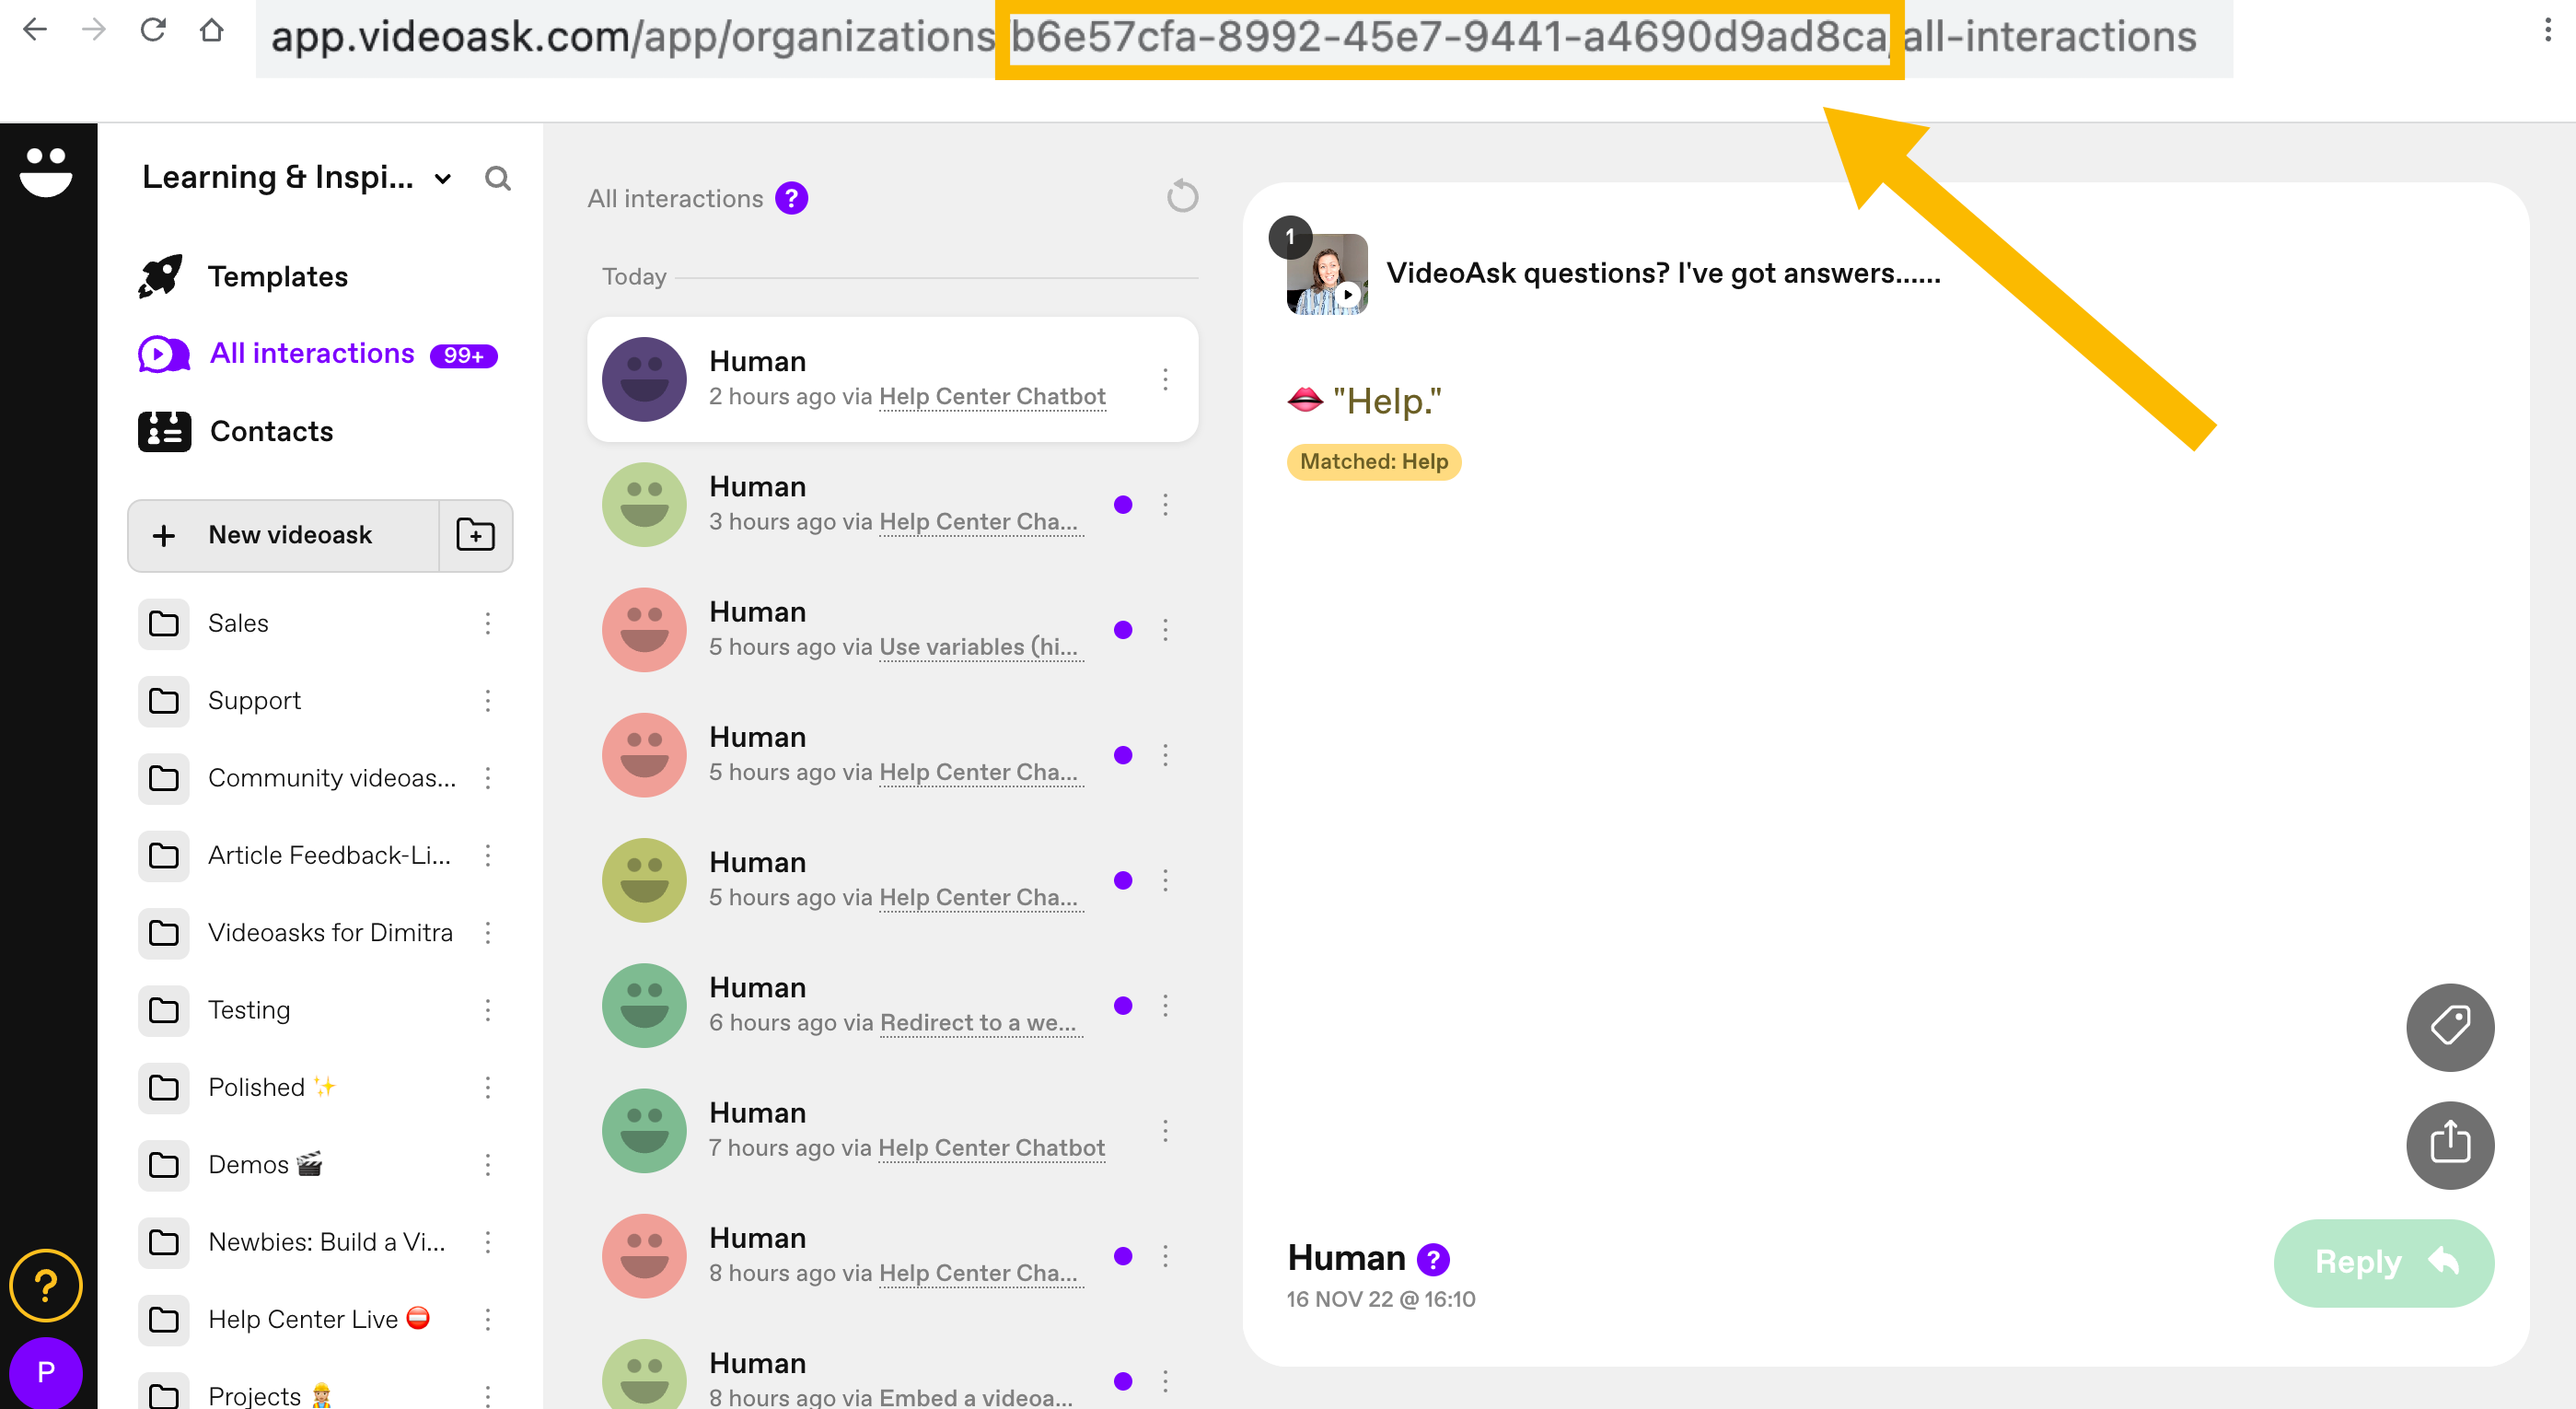
Task: Open the Sales folder options menu
Action: point(488,623)
